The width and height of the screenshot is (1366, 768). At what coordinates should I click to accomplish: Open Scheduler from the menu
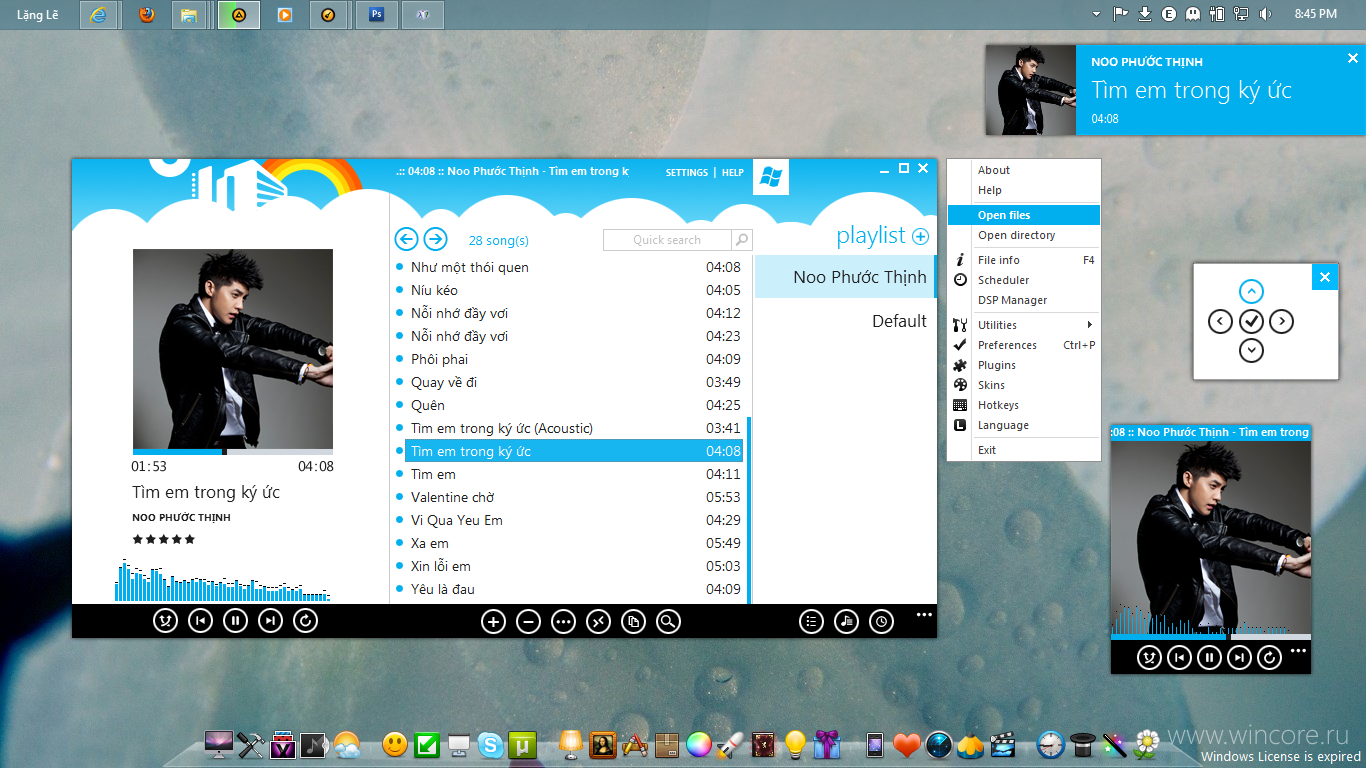[1024, 280]
